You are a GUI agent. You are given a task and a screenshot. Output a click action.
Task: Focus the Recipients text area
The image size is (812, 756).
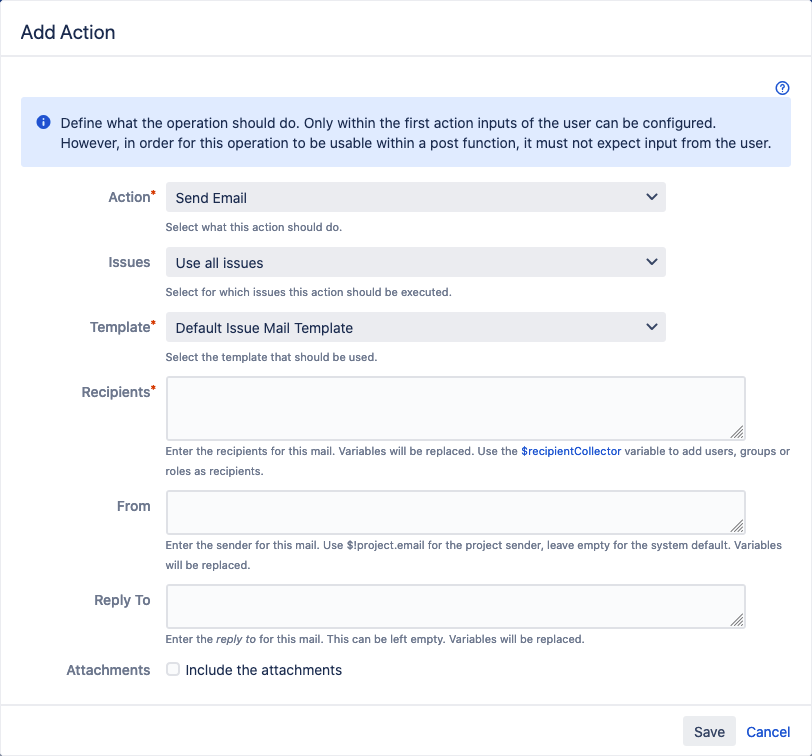tap(456, 409)
